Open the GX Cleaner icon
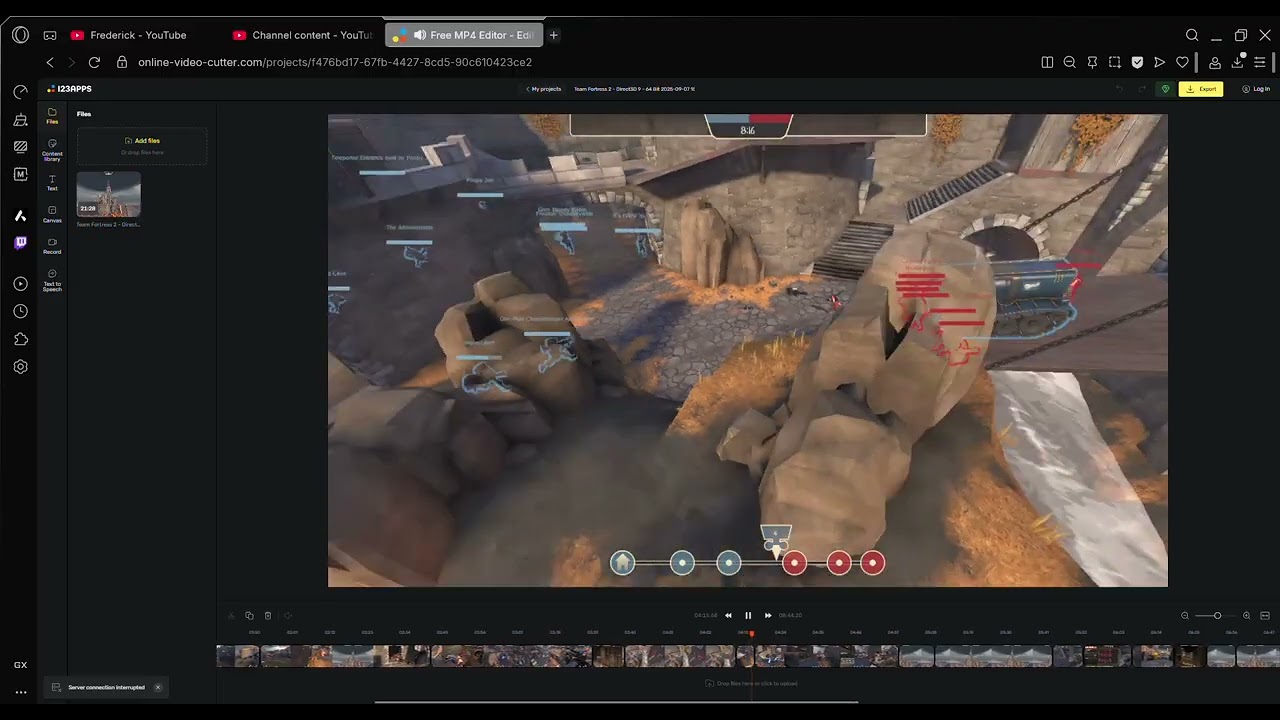The width and height of the screenshot is (1280, 720). [x=20, y=120]
